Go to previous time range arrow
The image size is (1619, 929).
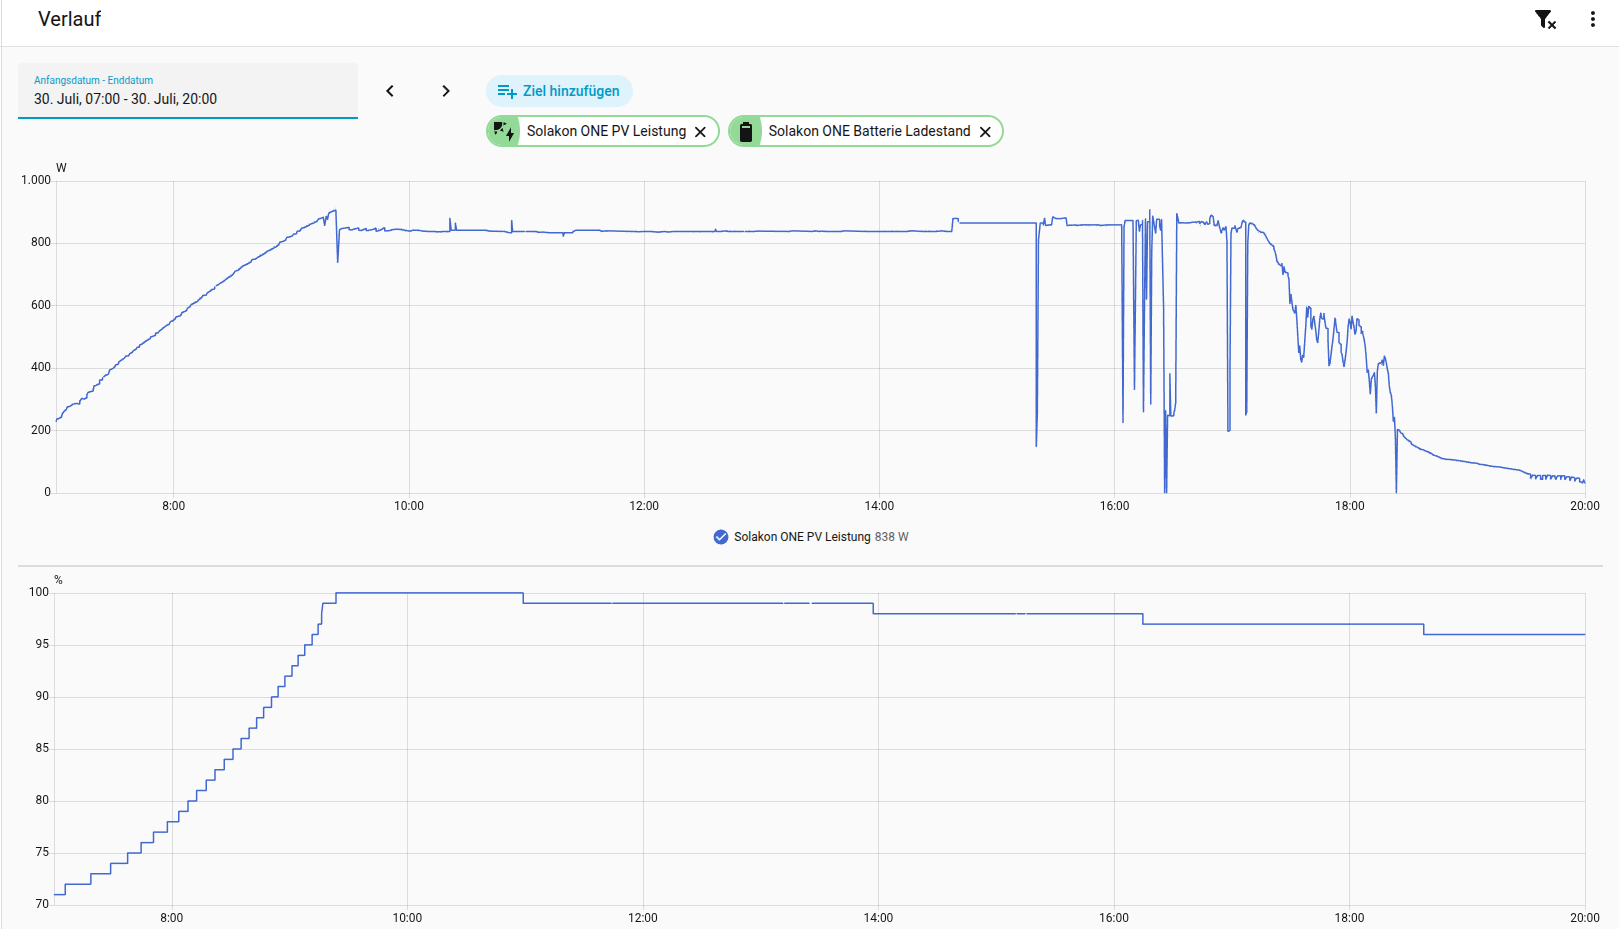(390, 91)
